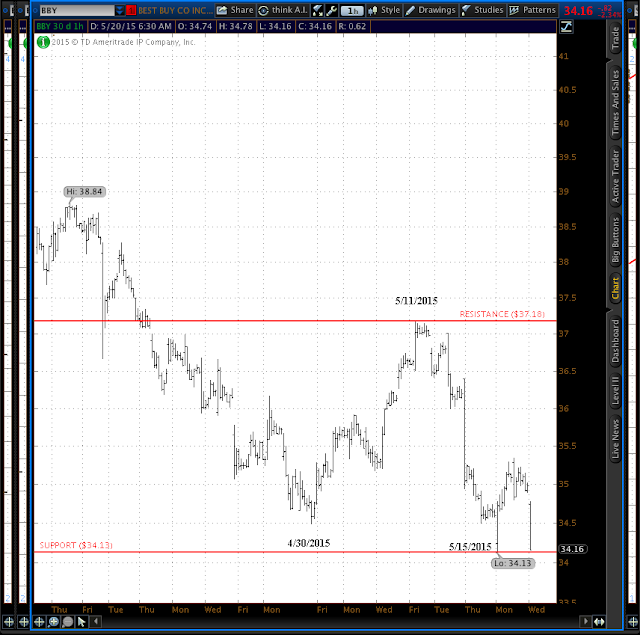Open the Patterns menu

(532, 10)
